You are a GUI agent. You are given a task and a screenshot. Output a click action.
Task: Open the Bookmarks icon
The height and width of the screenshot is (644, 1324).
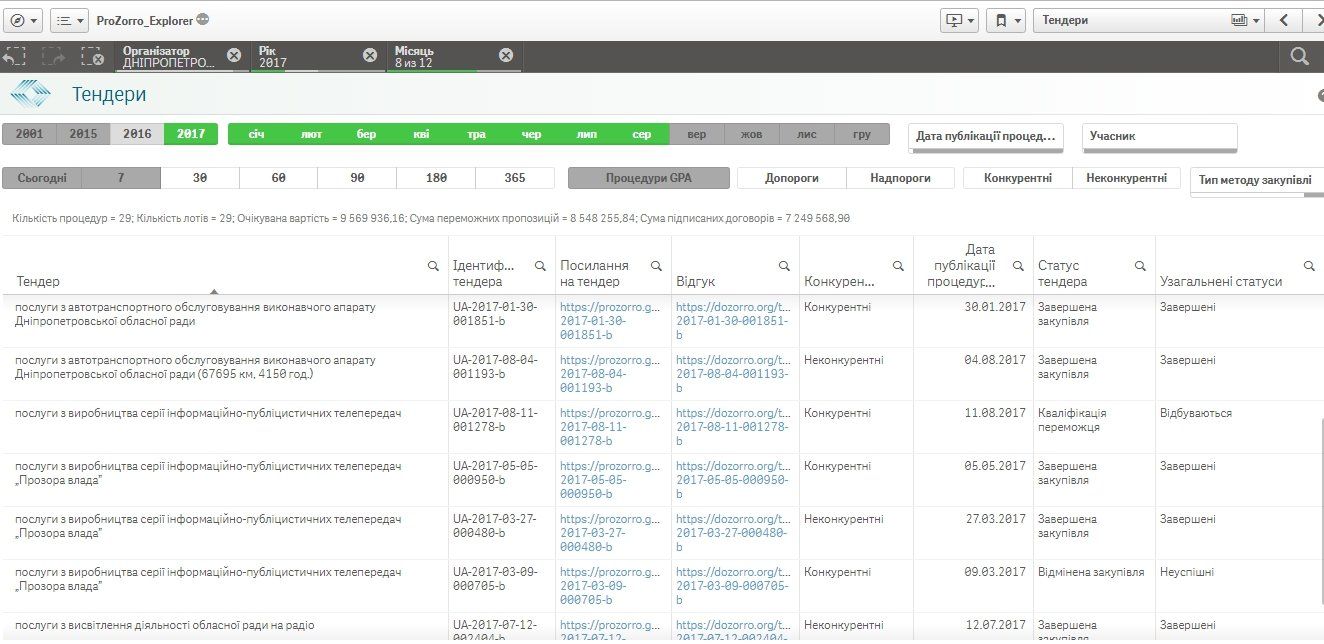[x=1001, y=18]
